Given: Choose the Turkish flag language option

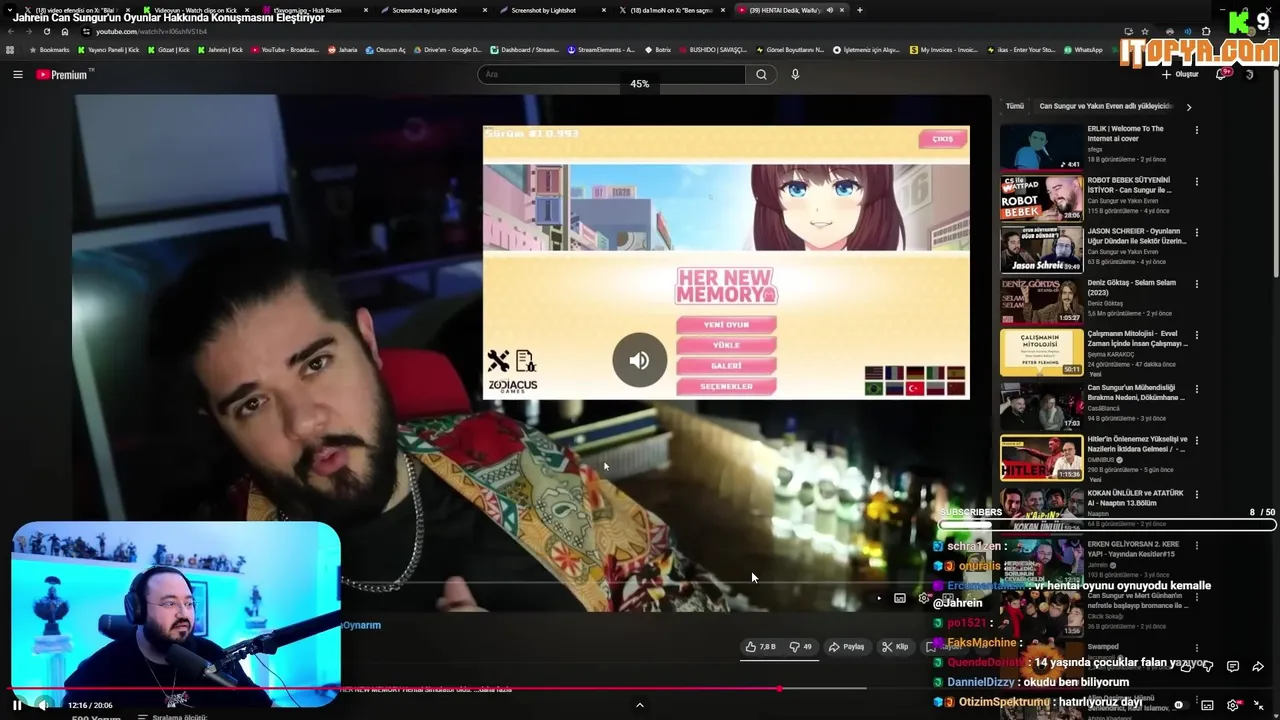Looking at the screenshot, I should point(915,388).
